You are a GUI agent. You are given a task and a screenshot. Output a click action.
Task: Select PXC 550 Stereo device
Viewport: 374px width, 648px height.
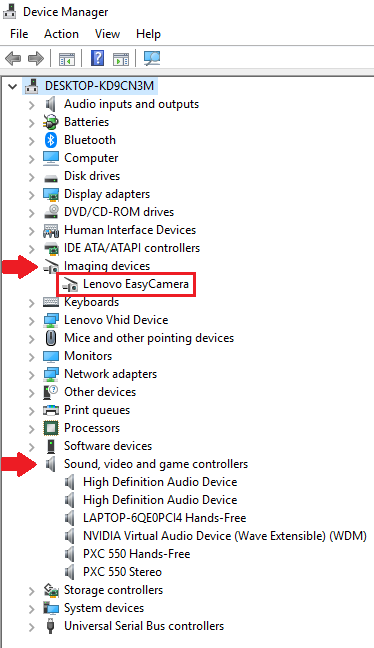pyautogui.click(x=122, y=572)
